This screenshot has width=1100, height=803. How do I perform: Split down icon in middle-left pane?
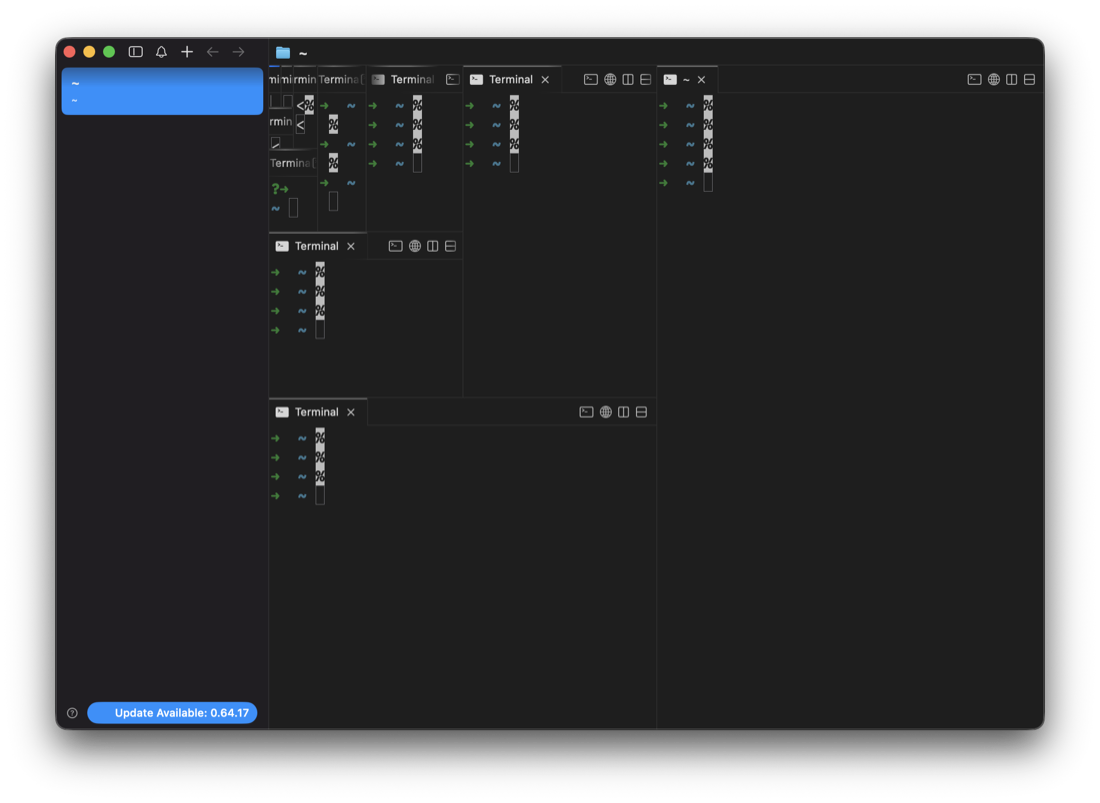(450, 246)
